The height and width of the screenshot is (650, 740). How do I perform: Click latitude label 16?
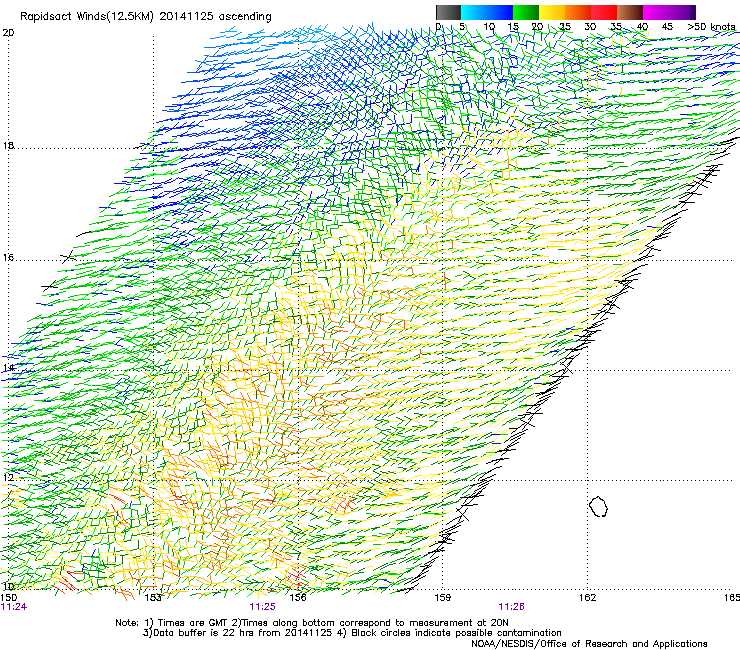[x=8, y=258]
